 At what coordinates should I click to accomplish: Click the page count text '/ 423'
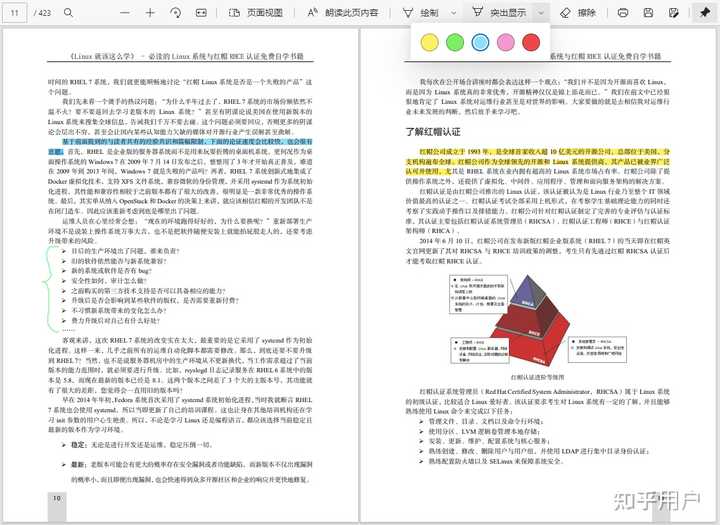(x=42, y=13)
